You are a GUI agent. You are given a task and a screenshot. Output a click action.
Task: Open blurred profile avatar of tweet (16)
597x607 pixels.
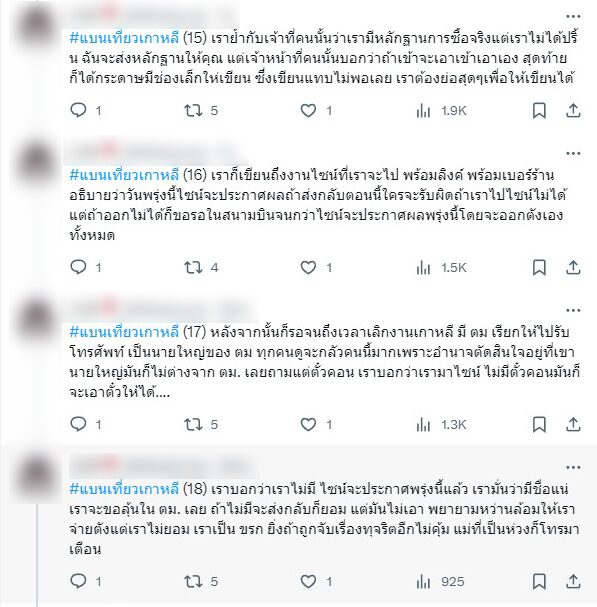[37, 163]
